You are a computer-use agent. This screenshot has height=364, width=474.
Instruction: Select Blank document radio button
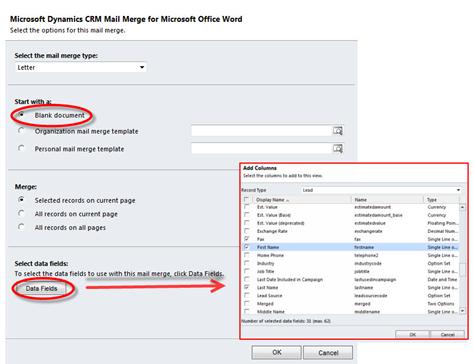21,115
